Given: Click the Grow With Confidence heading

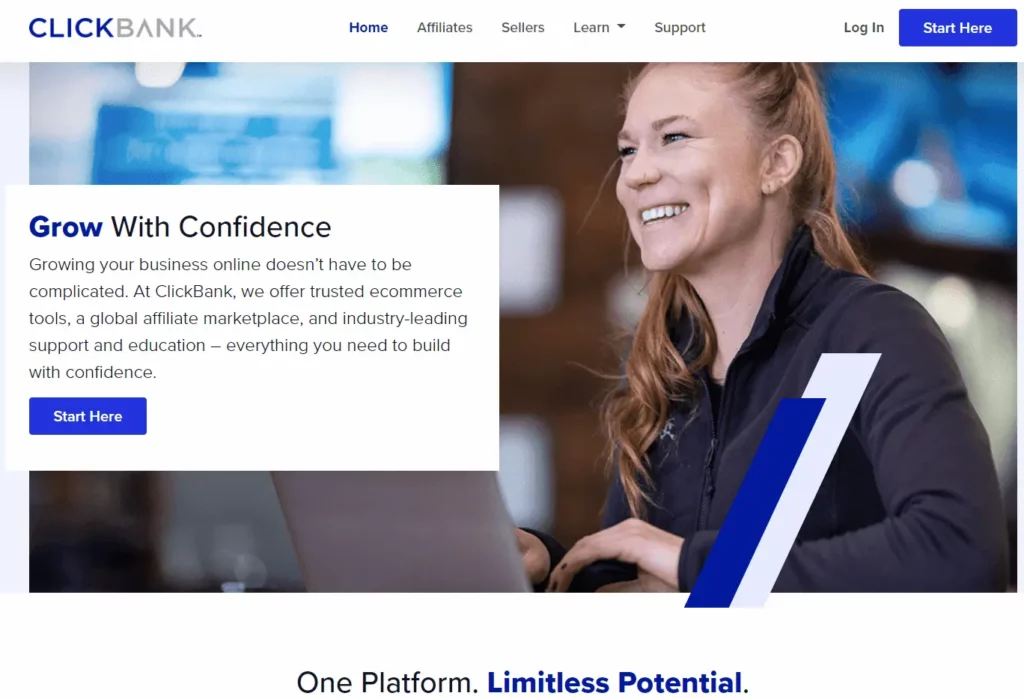Looking at the screenshot, I should click(x=180, y=227).
